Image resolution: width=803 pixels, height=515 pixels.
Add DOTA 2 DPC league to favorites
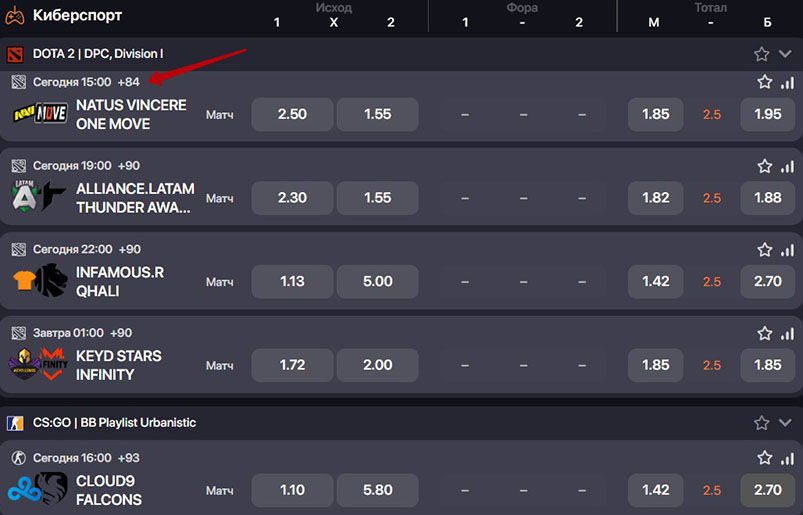point(762,54)
